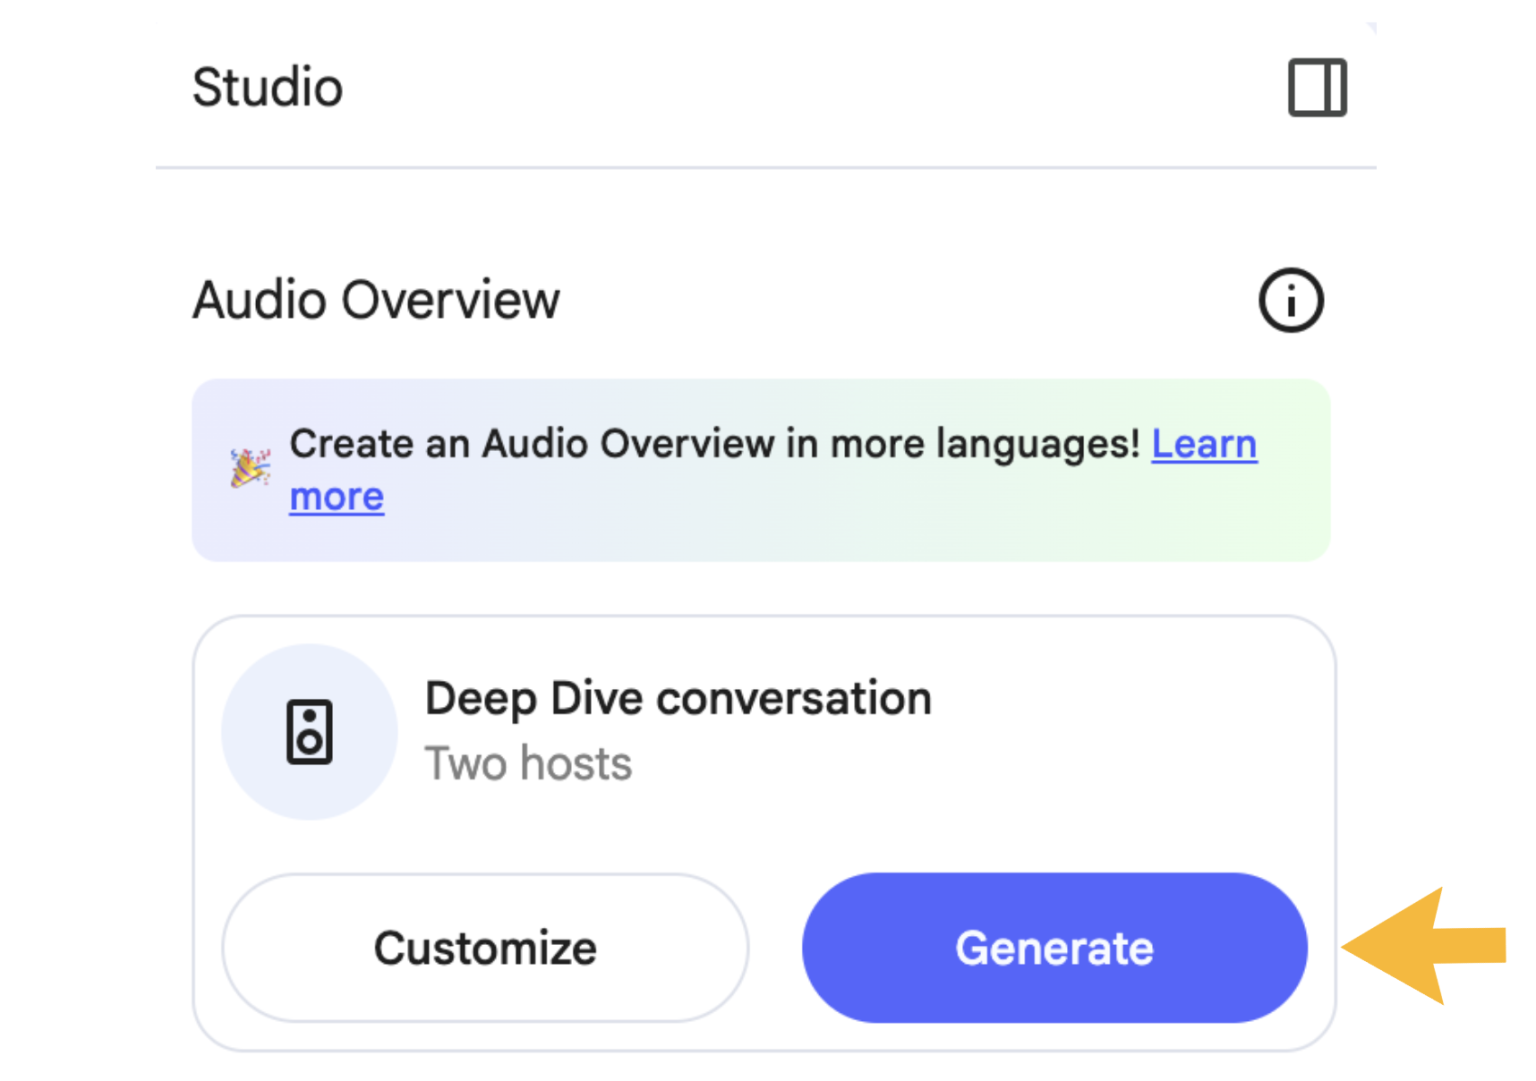The height and width of the screenshot is (1081, 1536).
Task: Click the speaker icon in the Deep Dive card
Action: click(309, 732)
